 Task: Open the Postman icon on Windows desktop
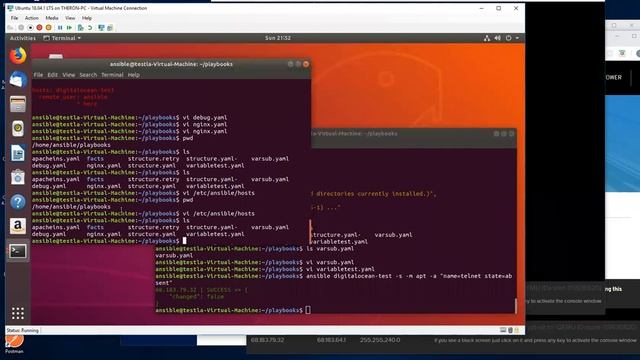pos(14,344)
